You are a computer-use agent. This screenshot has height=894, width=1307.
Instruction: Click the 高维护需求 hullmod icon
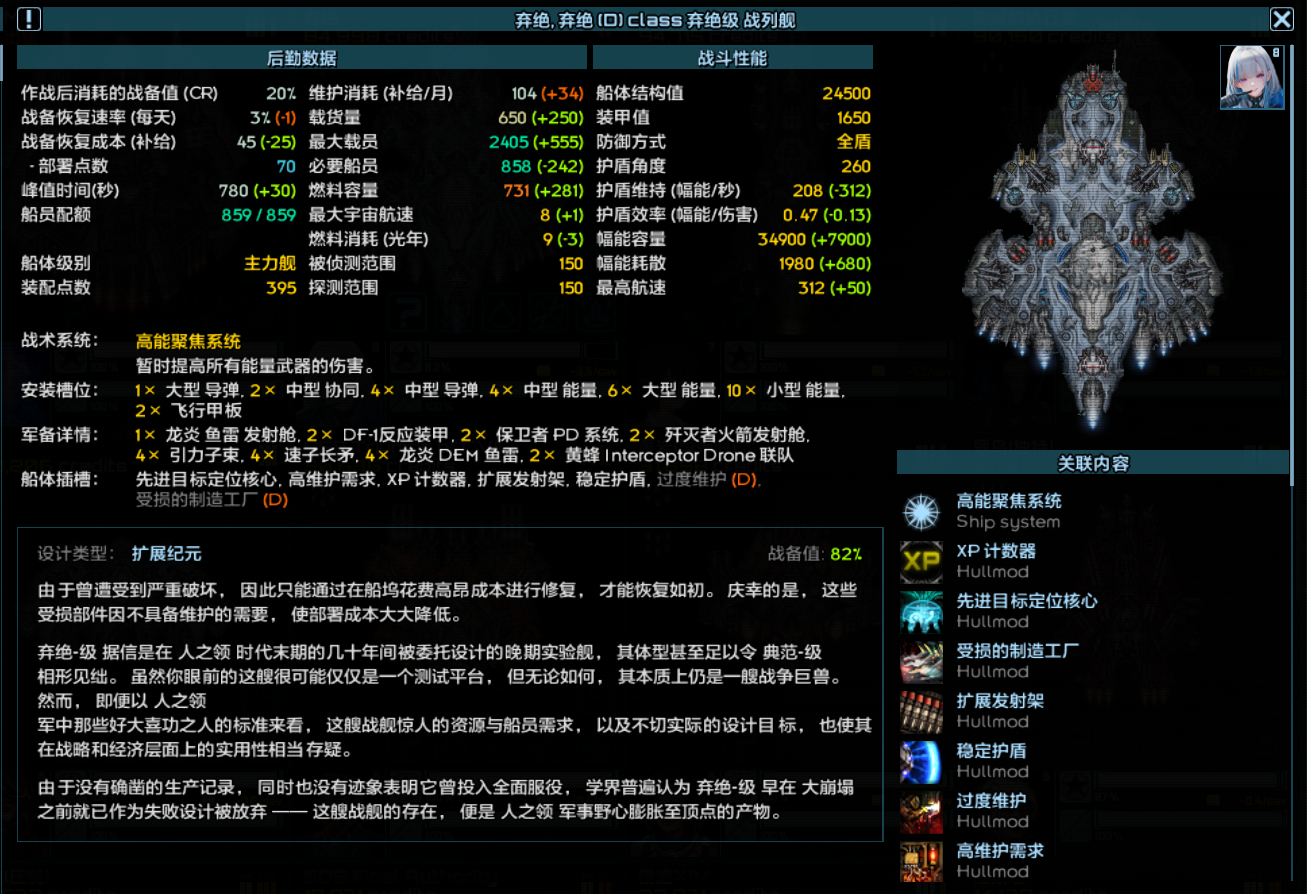(920, 859)
